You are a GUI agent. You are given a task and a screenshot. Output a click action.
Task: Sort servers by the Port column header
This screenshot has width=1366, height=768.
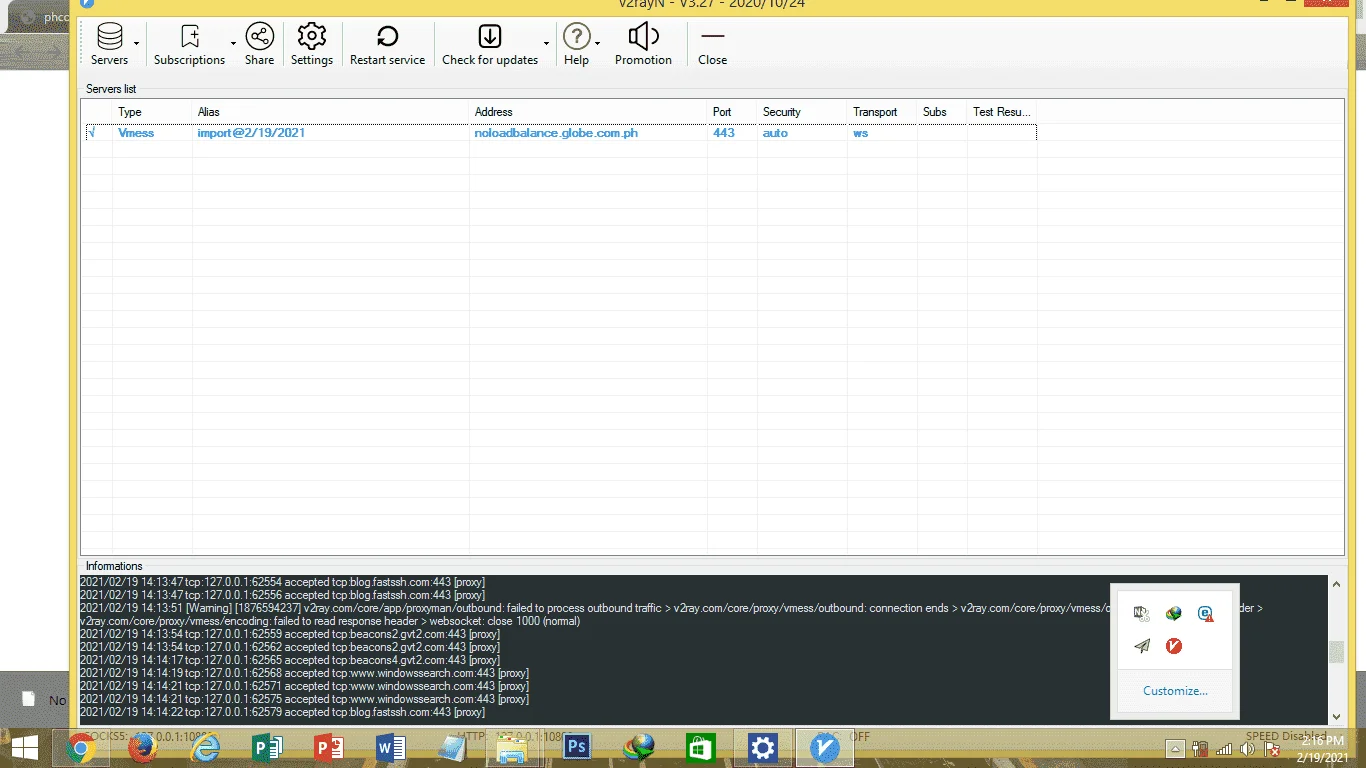[x=732, y=112]
